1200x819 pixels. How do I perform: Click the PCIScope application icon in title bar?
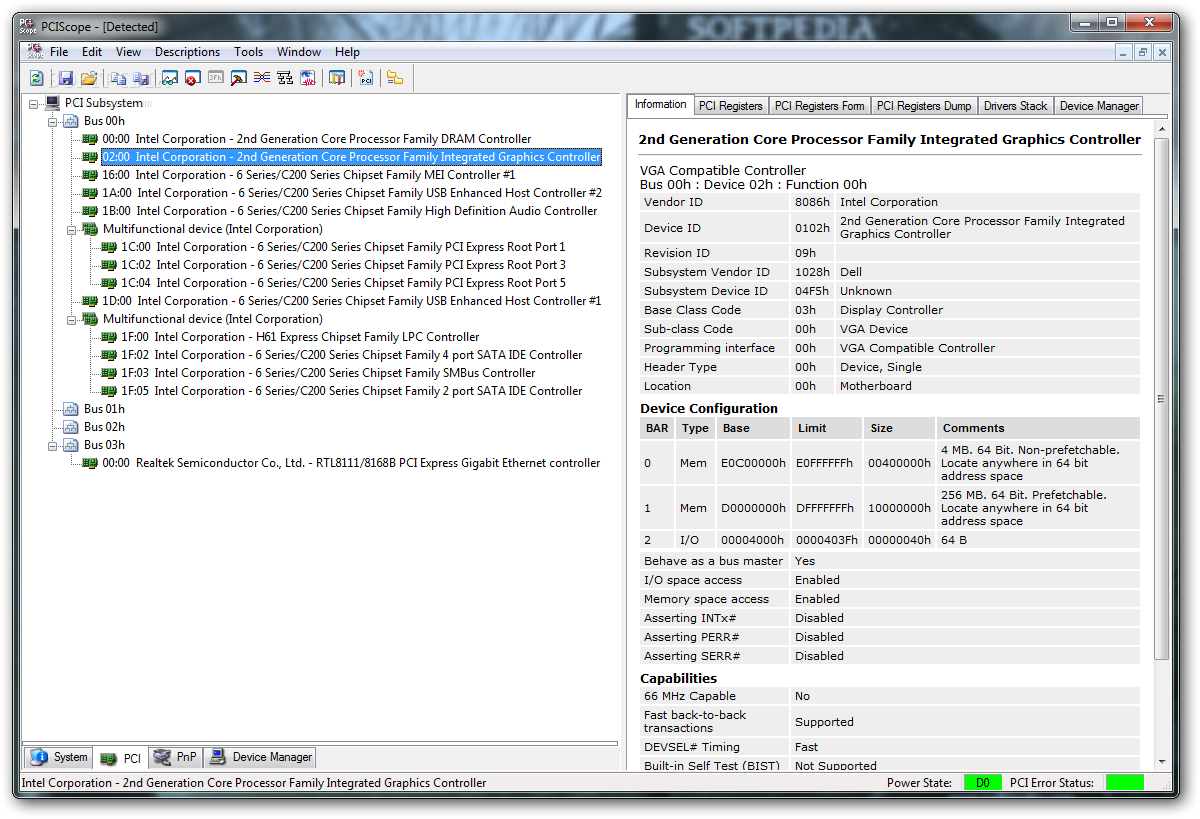coord(29,26)
